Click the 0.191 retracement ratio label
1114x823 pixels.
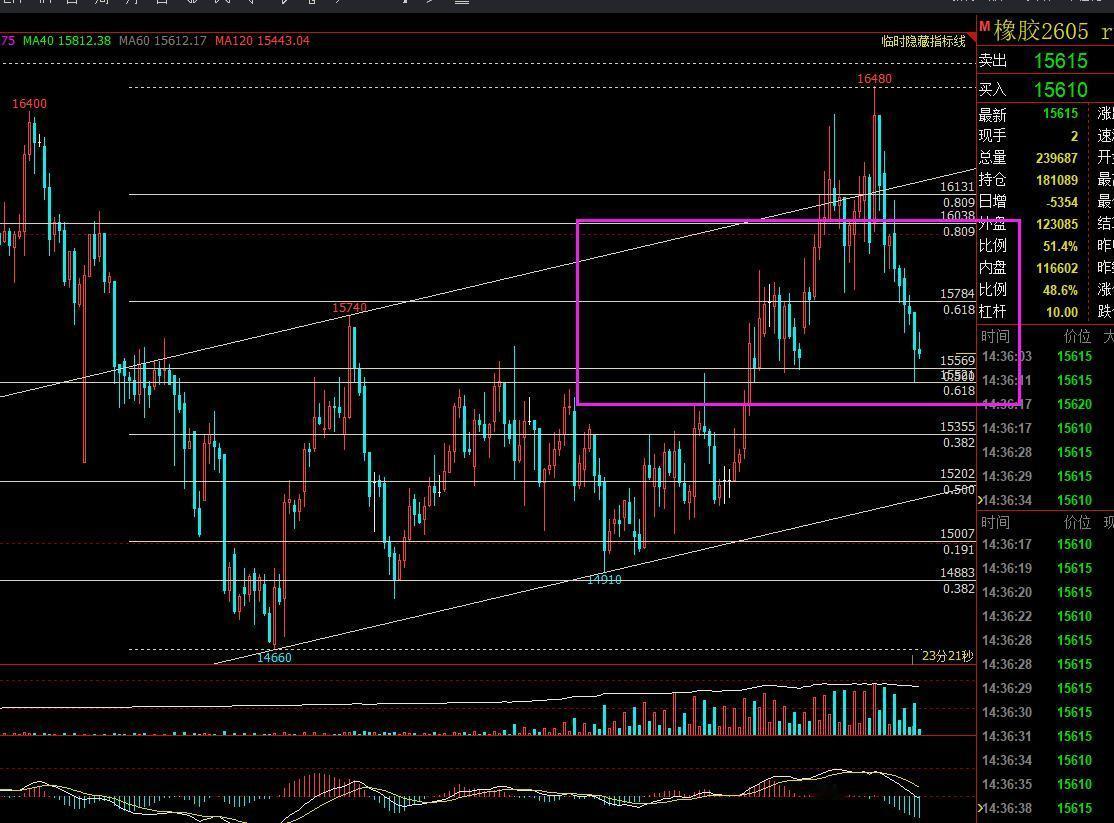958,550
